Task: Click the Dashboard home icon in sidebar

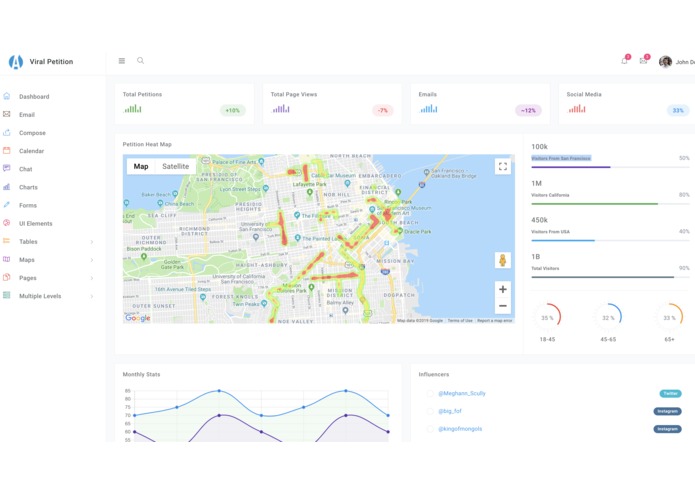Action: coord(7,96)
